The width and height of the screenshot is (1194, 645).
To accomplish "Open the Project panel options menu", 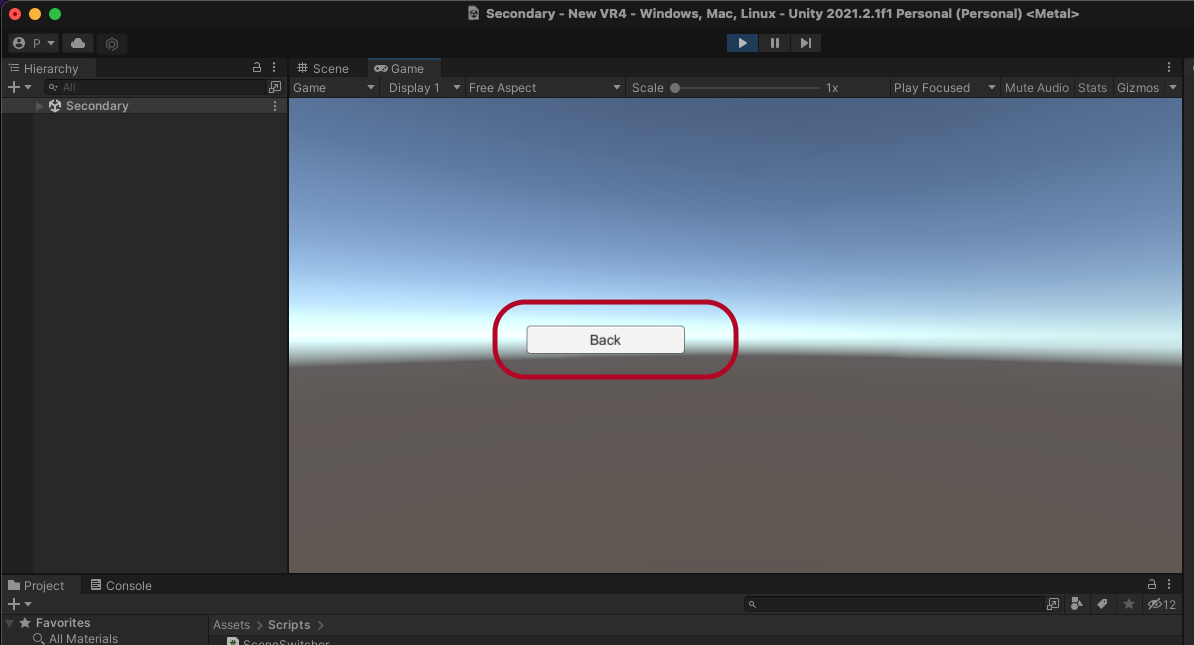I will click(x=1169, y=584).
